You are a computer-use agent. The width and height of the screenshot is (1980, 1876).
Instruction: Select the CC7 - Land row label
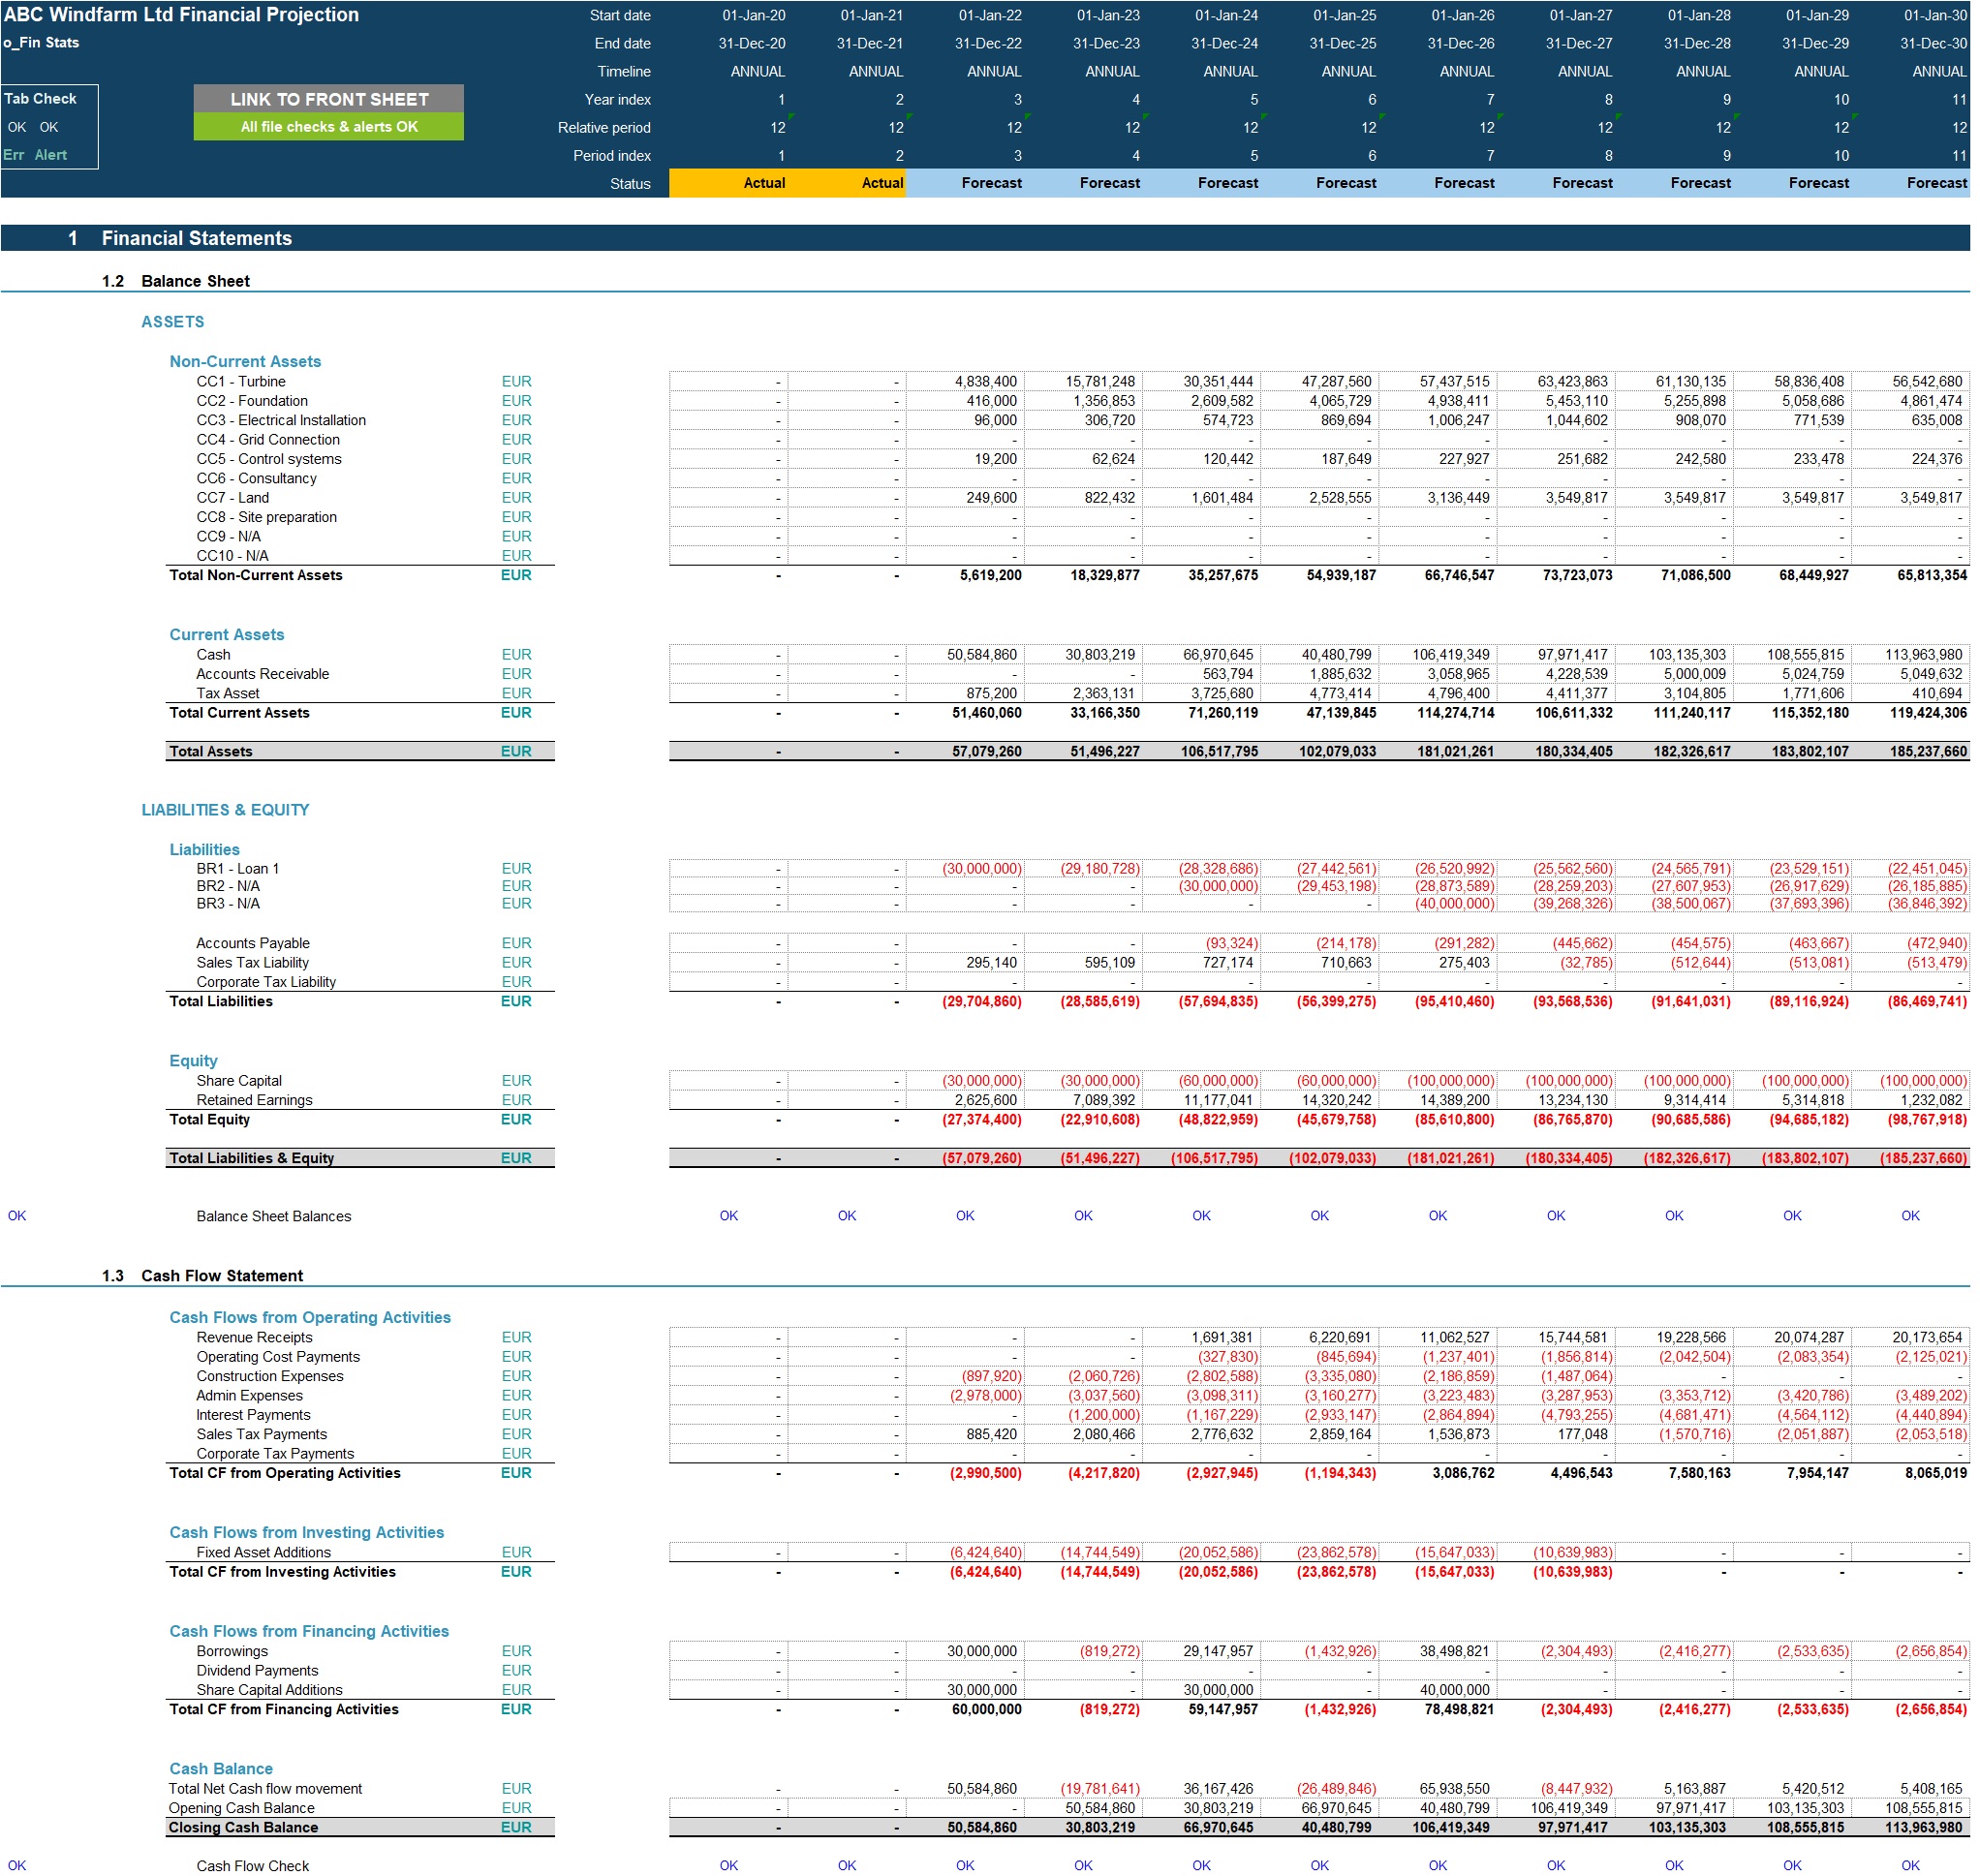click(233, 498)
